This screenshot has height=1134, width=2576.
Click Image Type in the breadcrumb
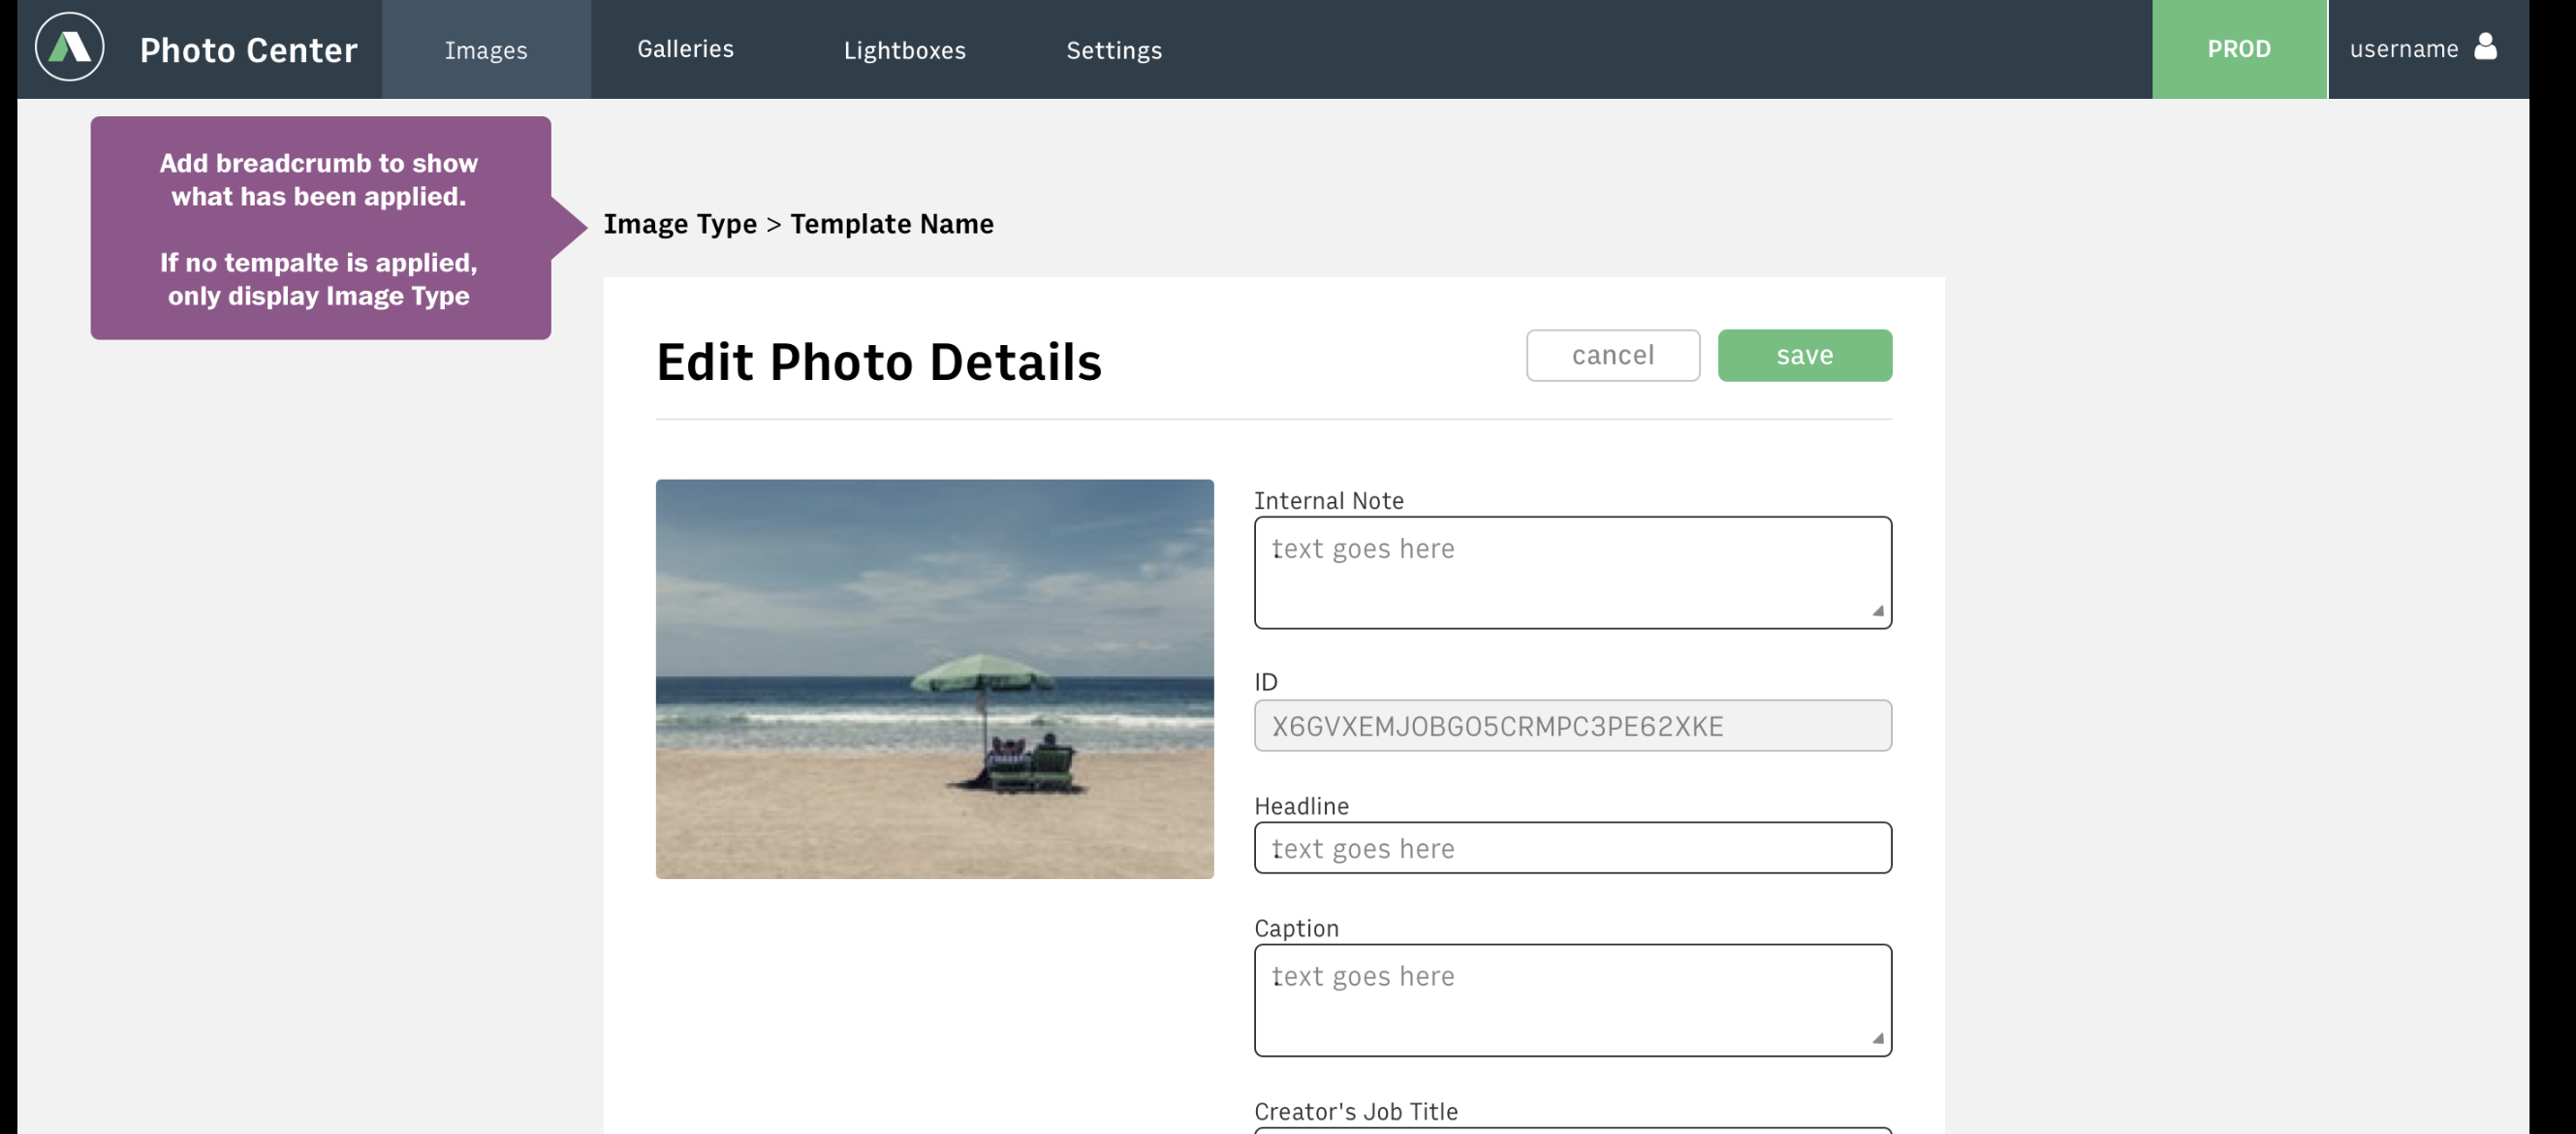click(680, 224)
